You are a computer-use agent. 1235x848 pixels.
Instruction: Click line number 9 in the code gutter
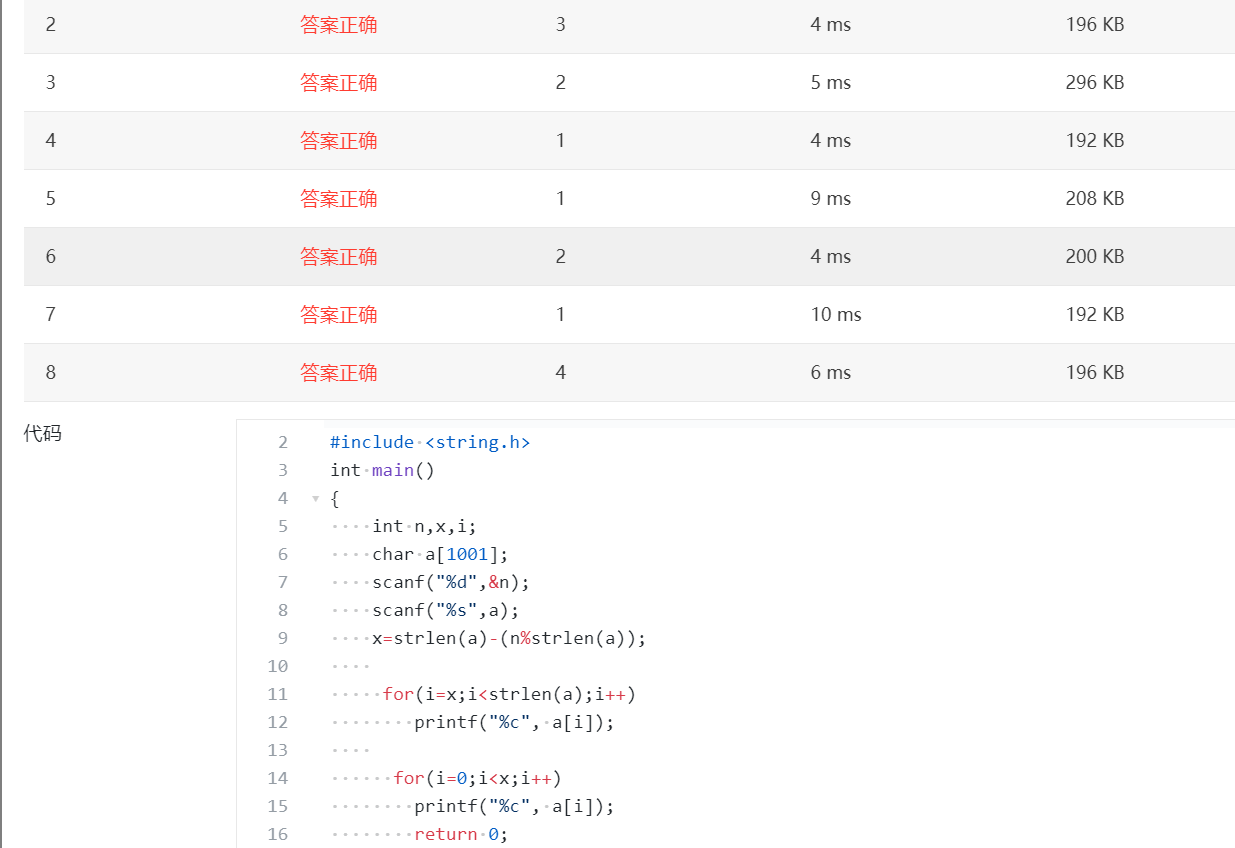[277, 638]
